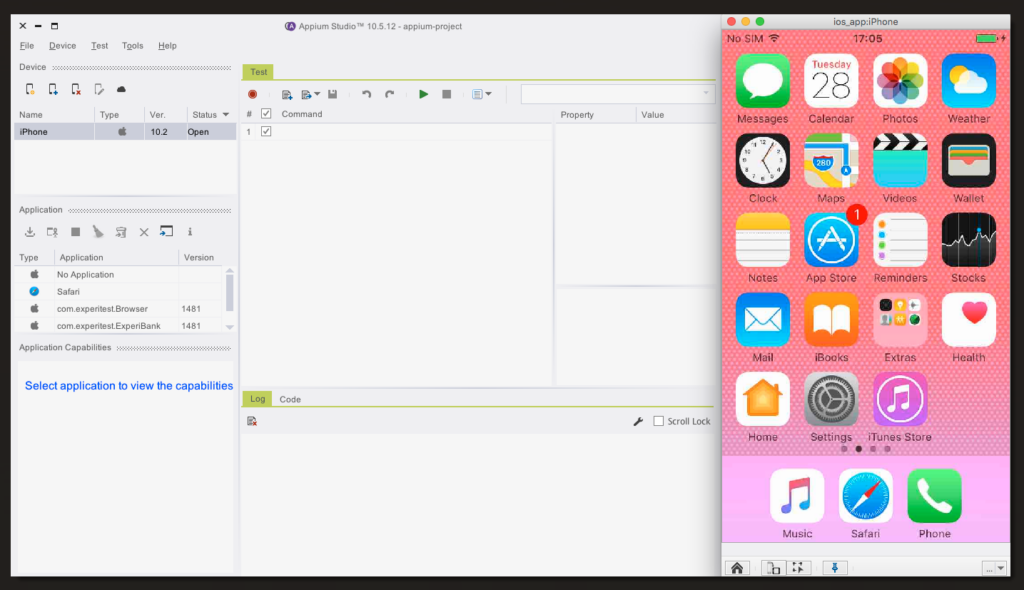The image size is (1024, 590).
Task: Click the stop application square icon
Action: (x=75, y=232)
